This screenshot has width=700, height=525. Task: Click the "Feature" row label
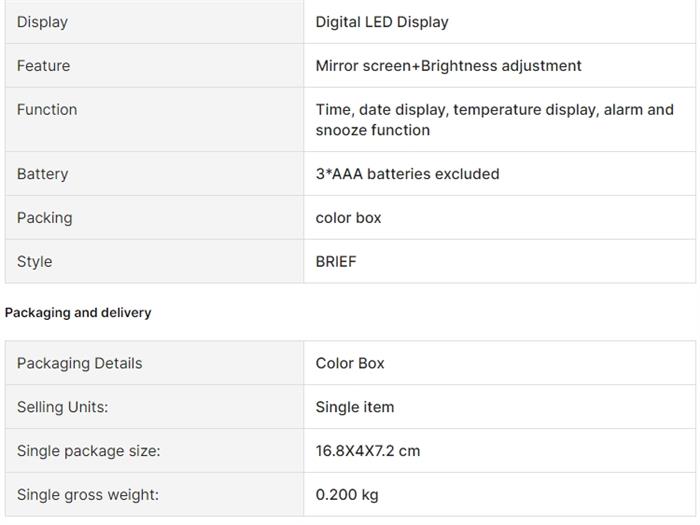pos(43,66)
